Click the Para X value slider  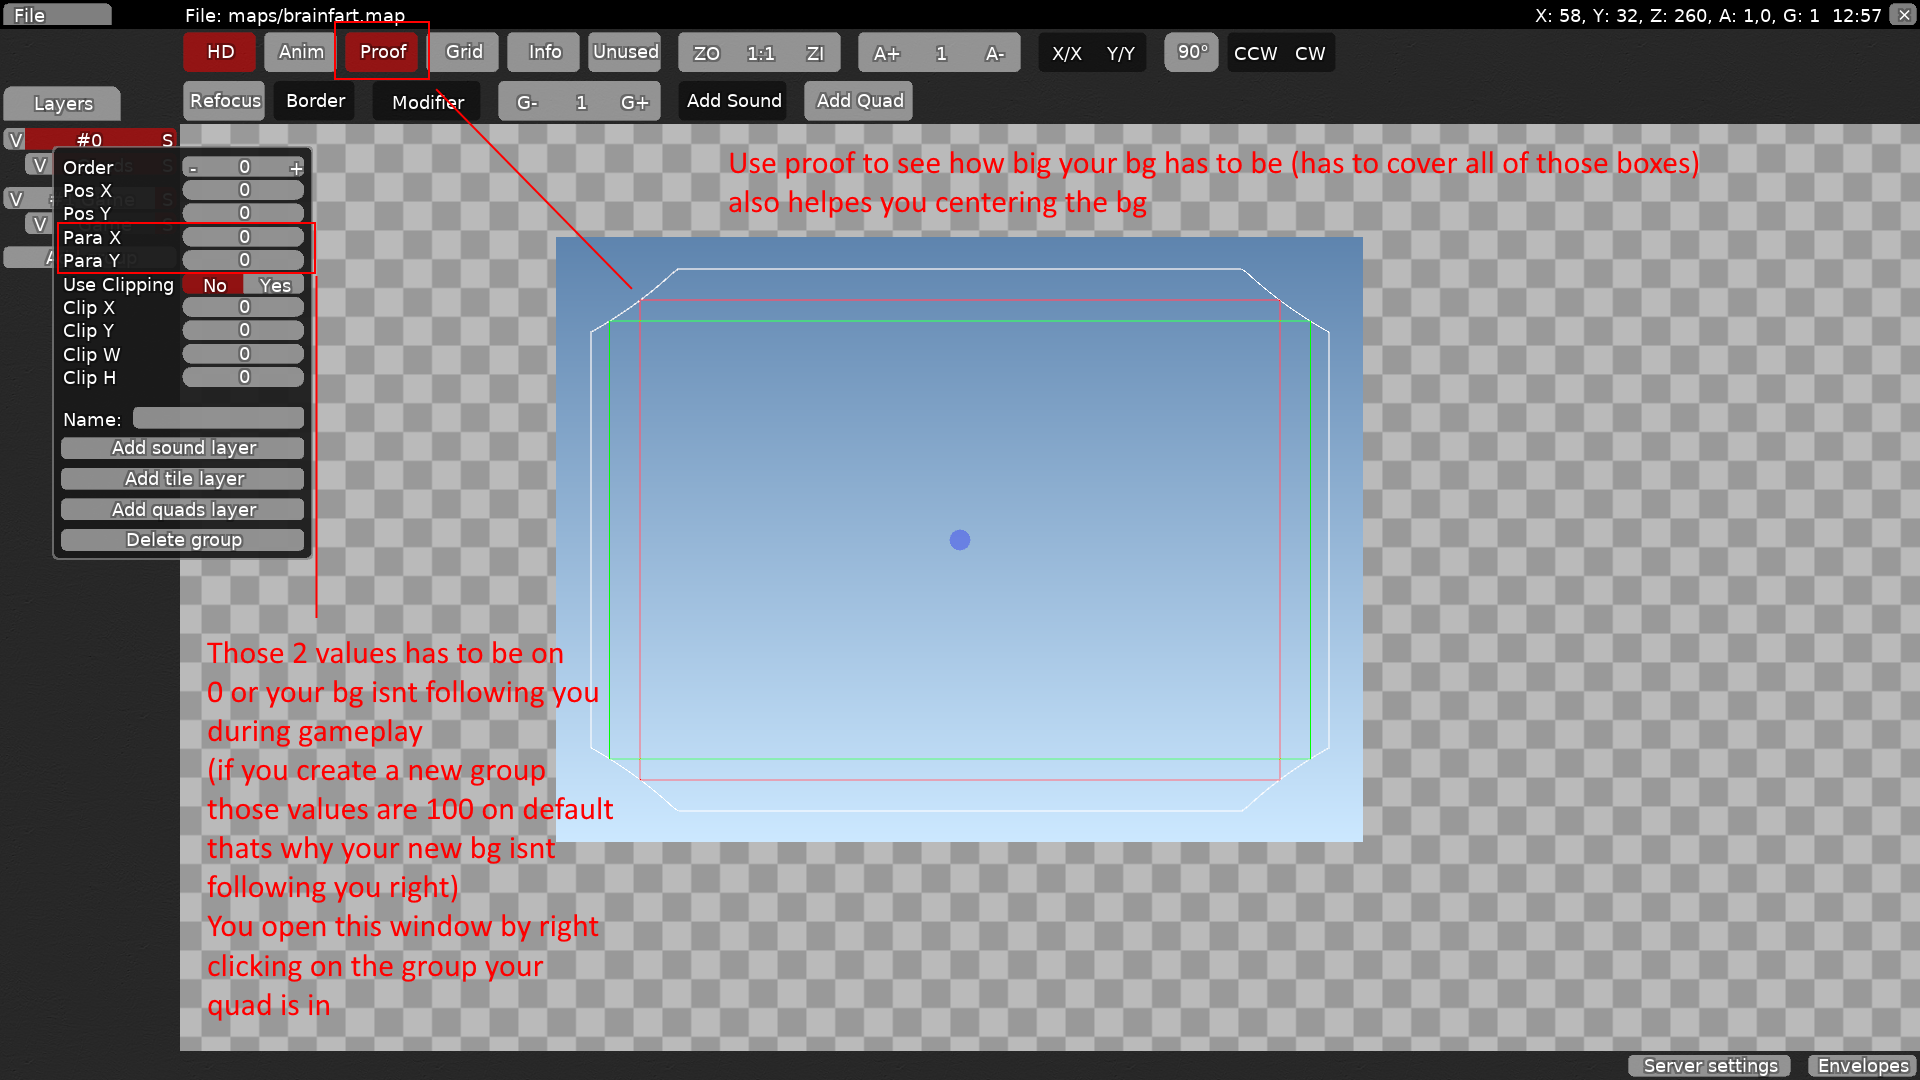(x=243, y=237)
